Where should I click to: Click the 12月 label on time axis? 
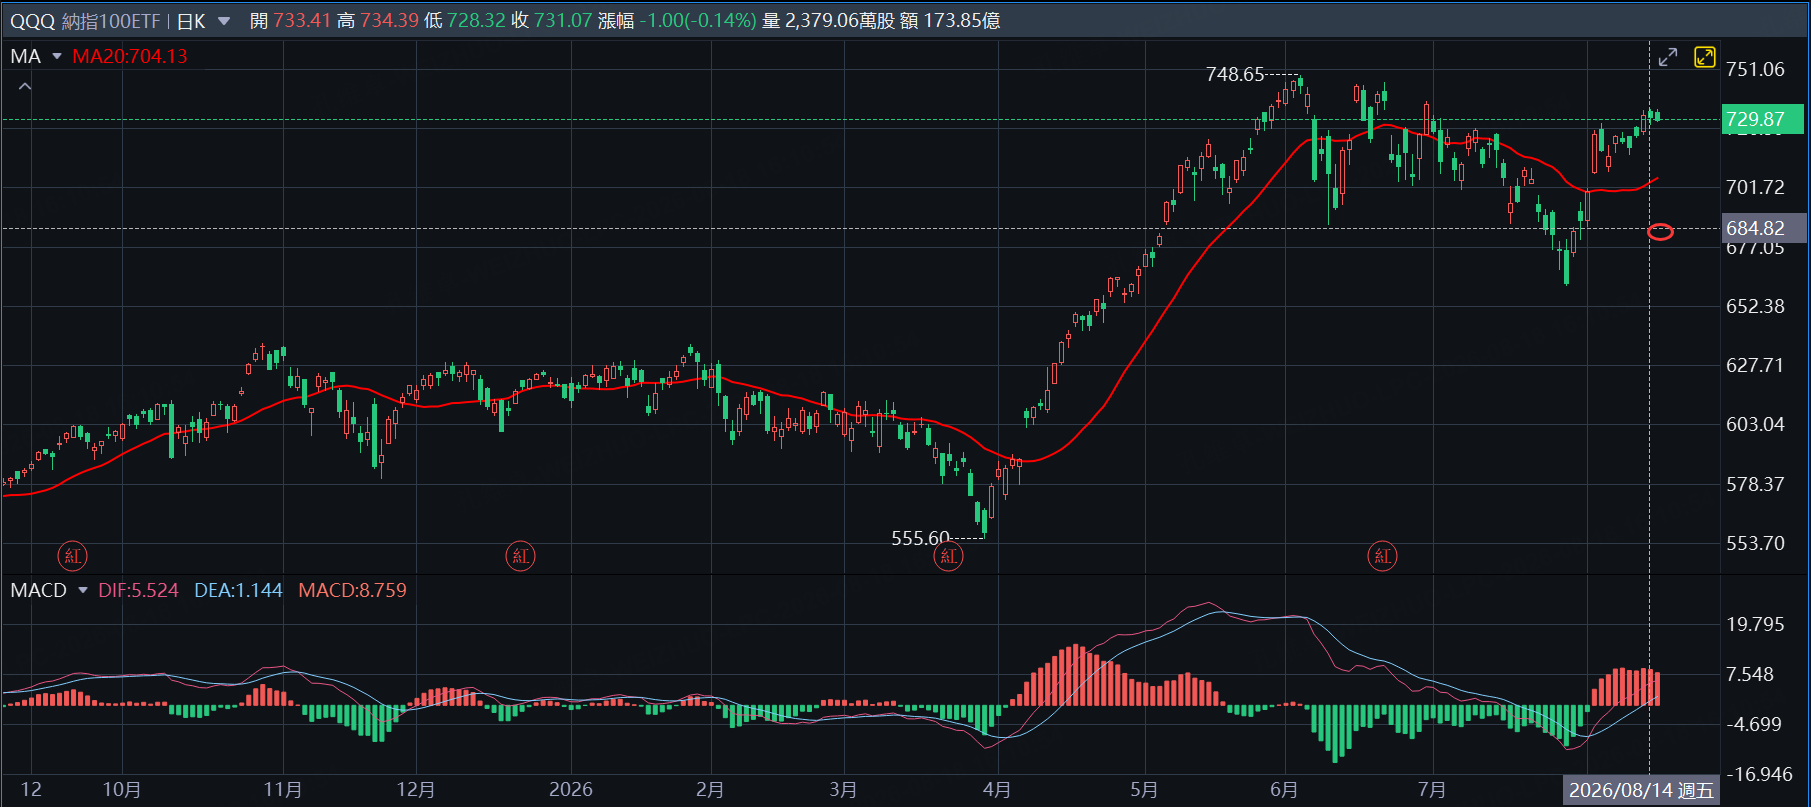pyautogui.click(x=416, y=790)
